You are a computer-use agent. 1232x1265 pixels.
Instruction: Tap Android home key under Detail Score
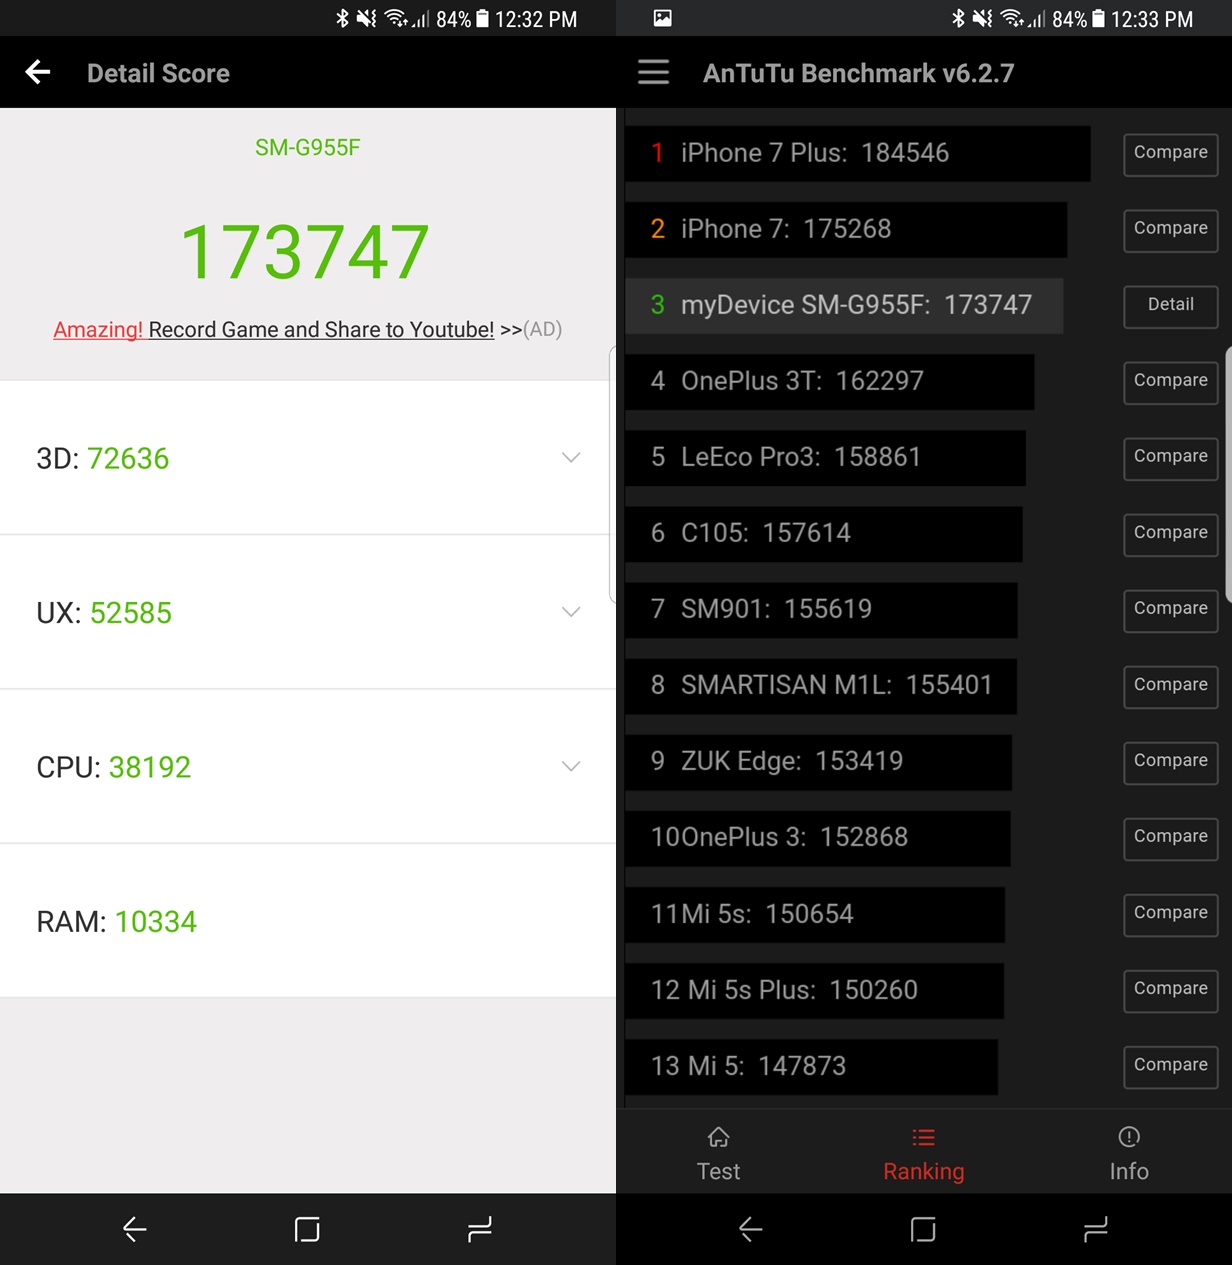click(307, 1229)
